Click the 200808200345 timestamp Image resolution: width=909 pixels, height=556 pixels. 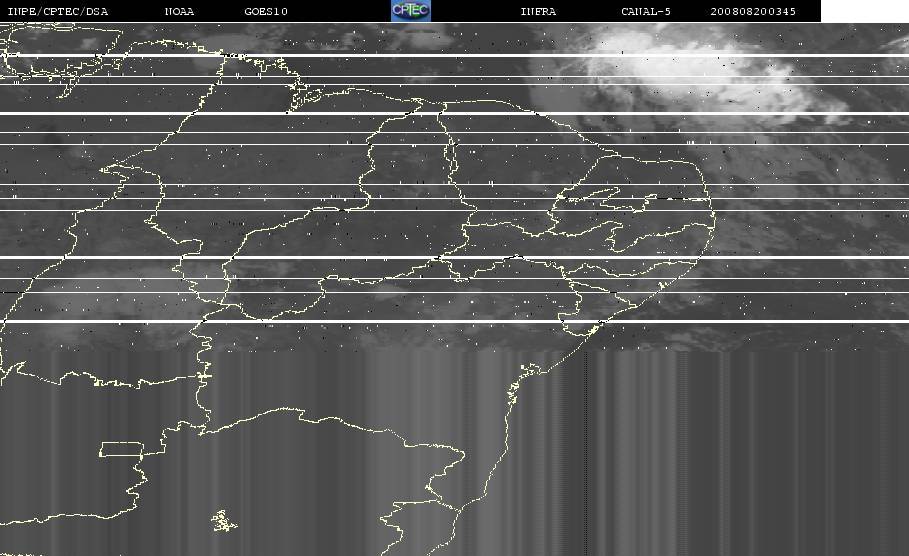(x=753, y=12)
